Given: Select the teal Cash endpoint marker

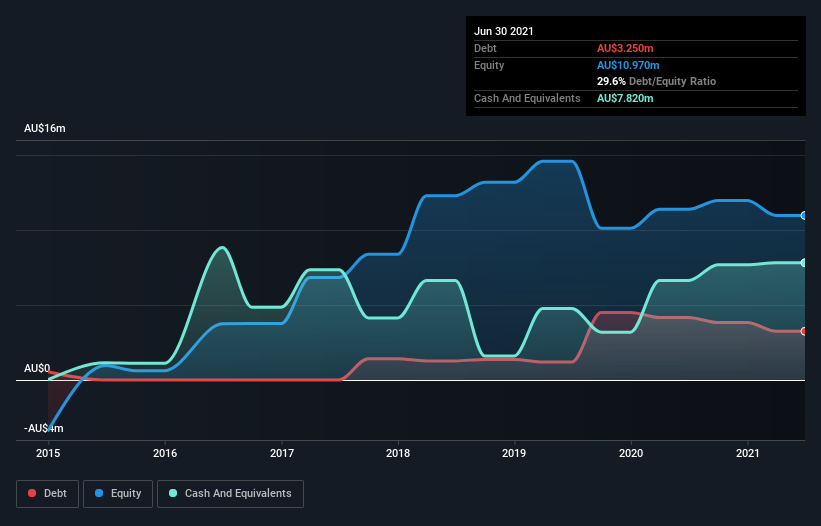Looking at the screenshot, I should 804,263.
